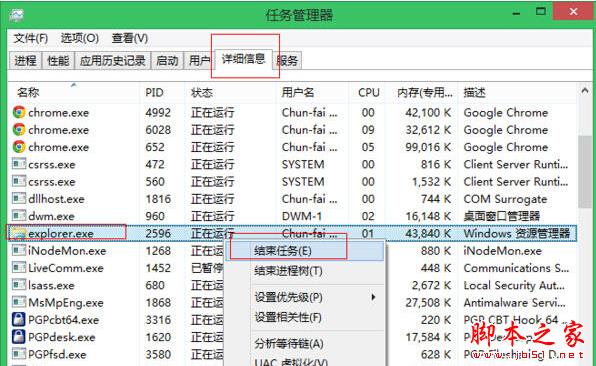Switch to the 启动 tab

coord(167,60)
